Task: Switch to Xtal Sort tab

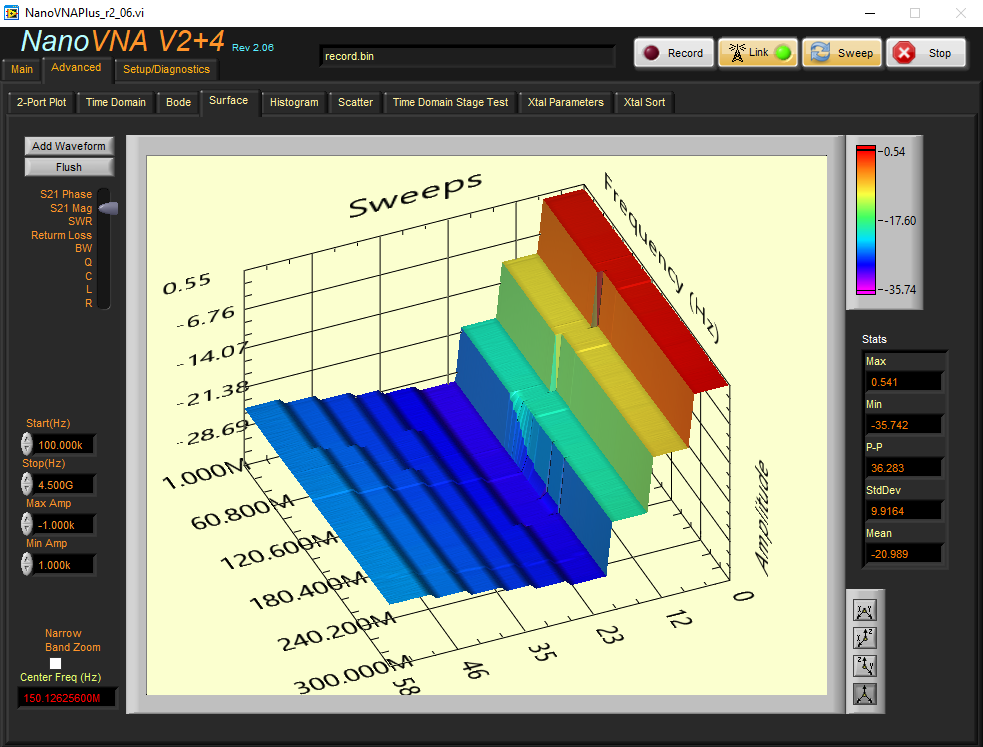Action: (644, 102)
